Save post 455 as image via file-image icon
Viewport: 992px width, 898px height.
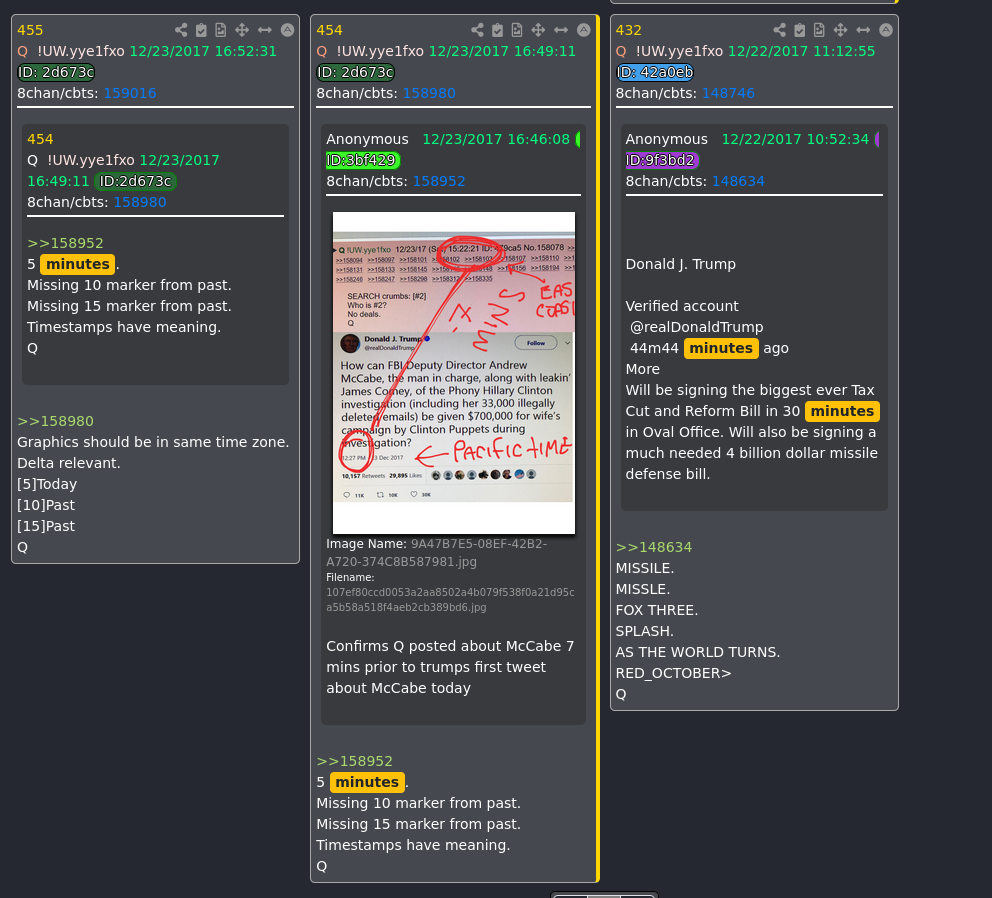tap(221, 30)
